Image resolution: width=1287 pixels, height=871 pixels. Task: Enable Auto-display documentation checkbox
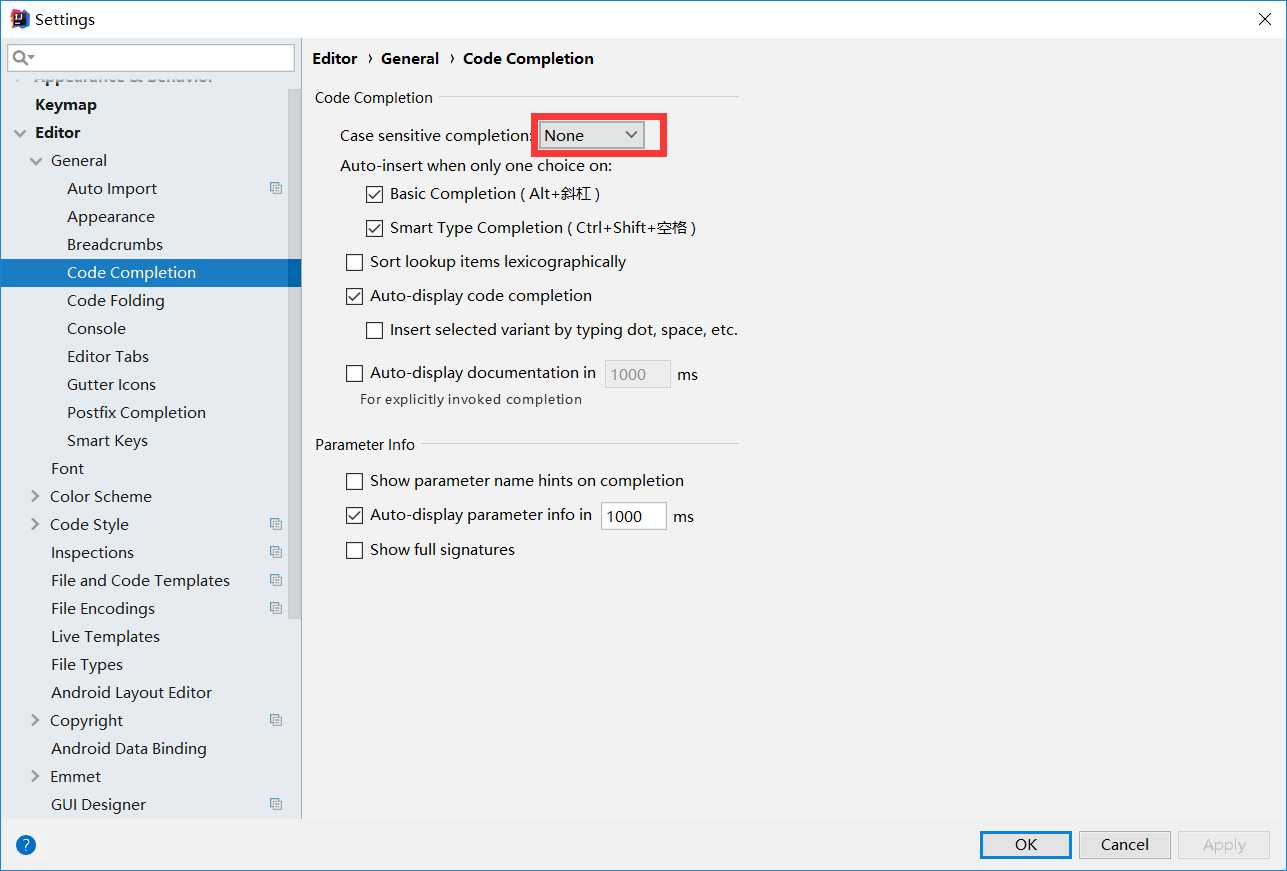coord(355,373)
